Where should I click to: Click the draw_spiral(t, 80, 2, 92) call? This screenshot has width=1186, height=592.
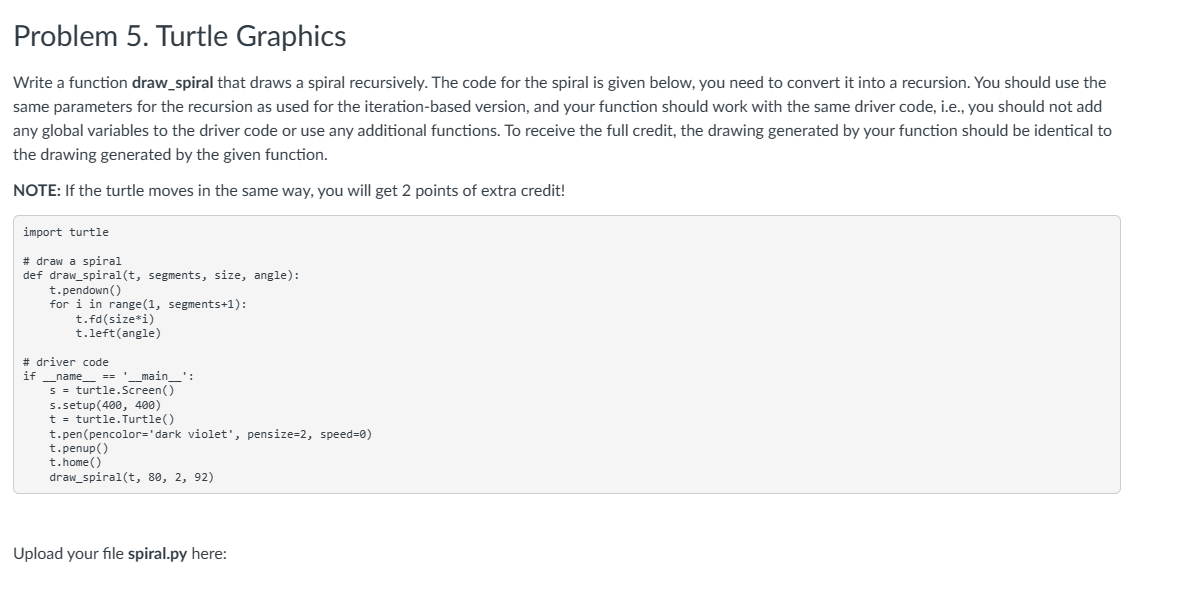[x=131, y=478]
